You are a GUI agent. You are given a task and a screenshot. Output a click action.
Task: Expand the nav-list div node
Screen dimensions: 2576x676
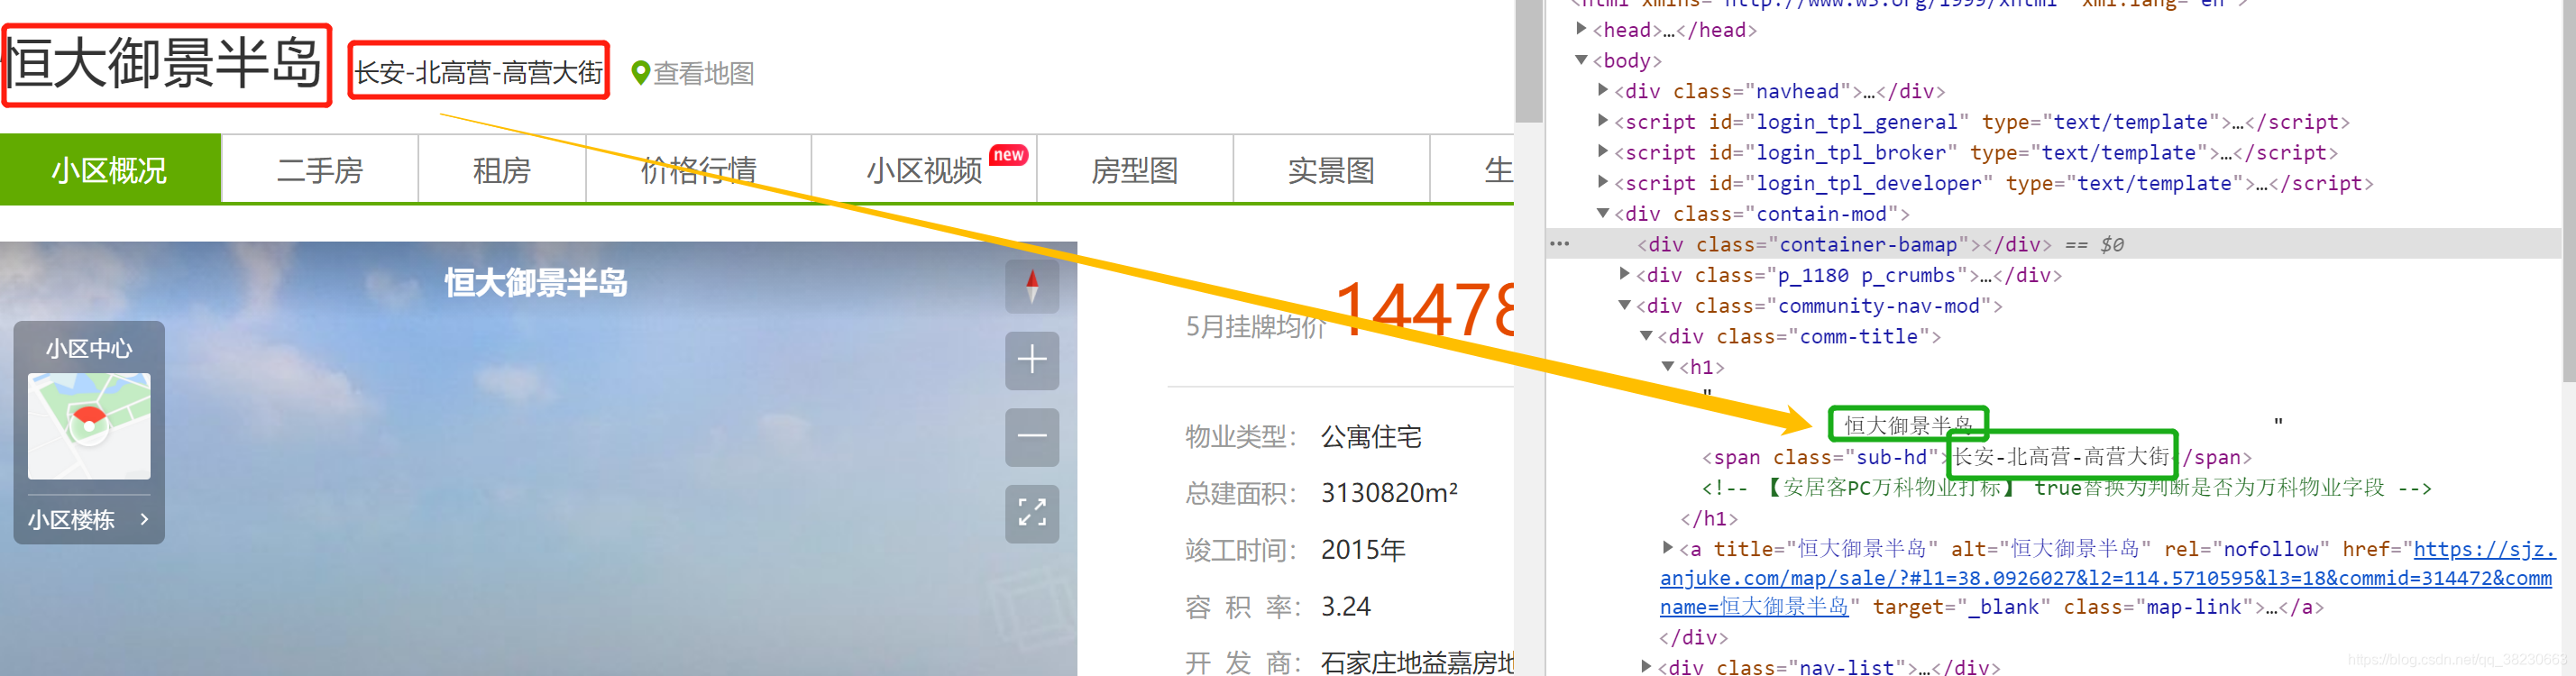click(x=1646, y=665)
